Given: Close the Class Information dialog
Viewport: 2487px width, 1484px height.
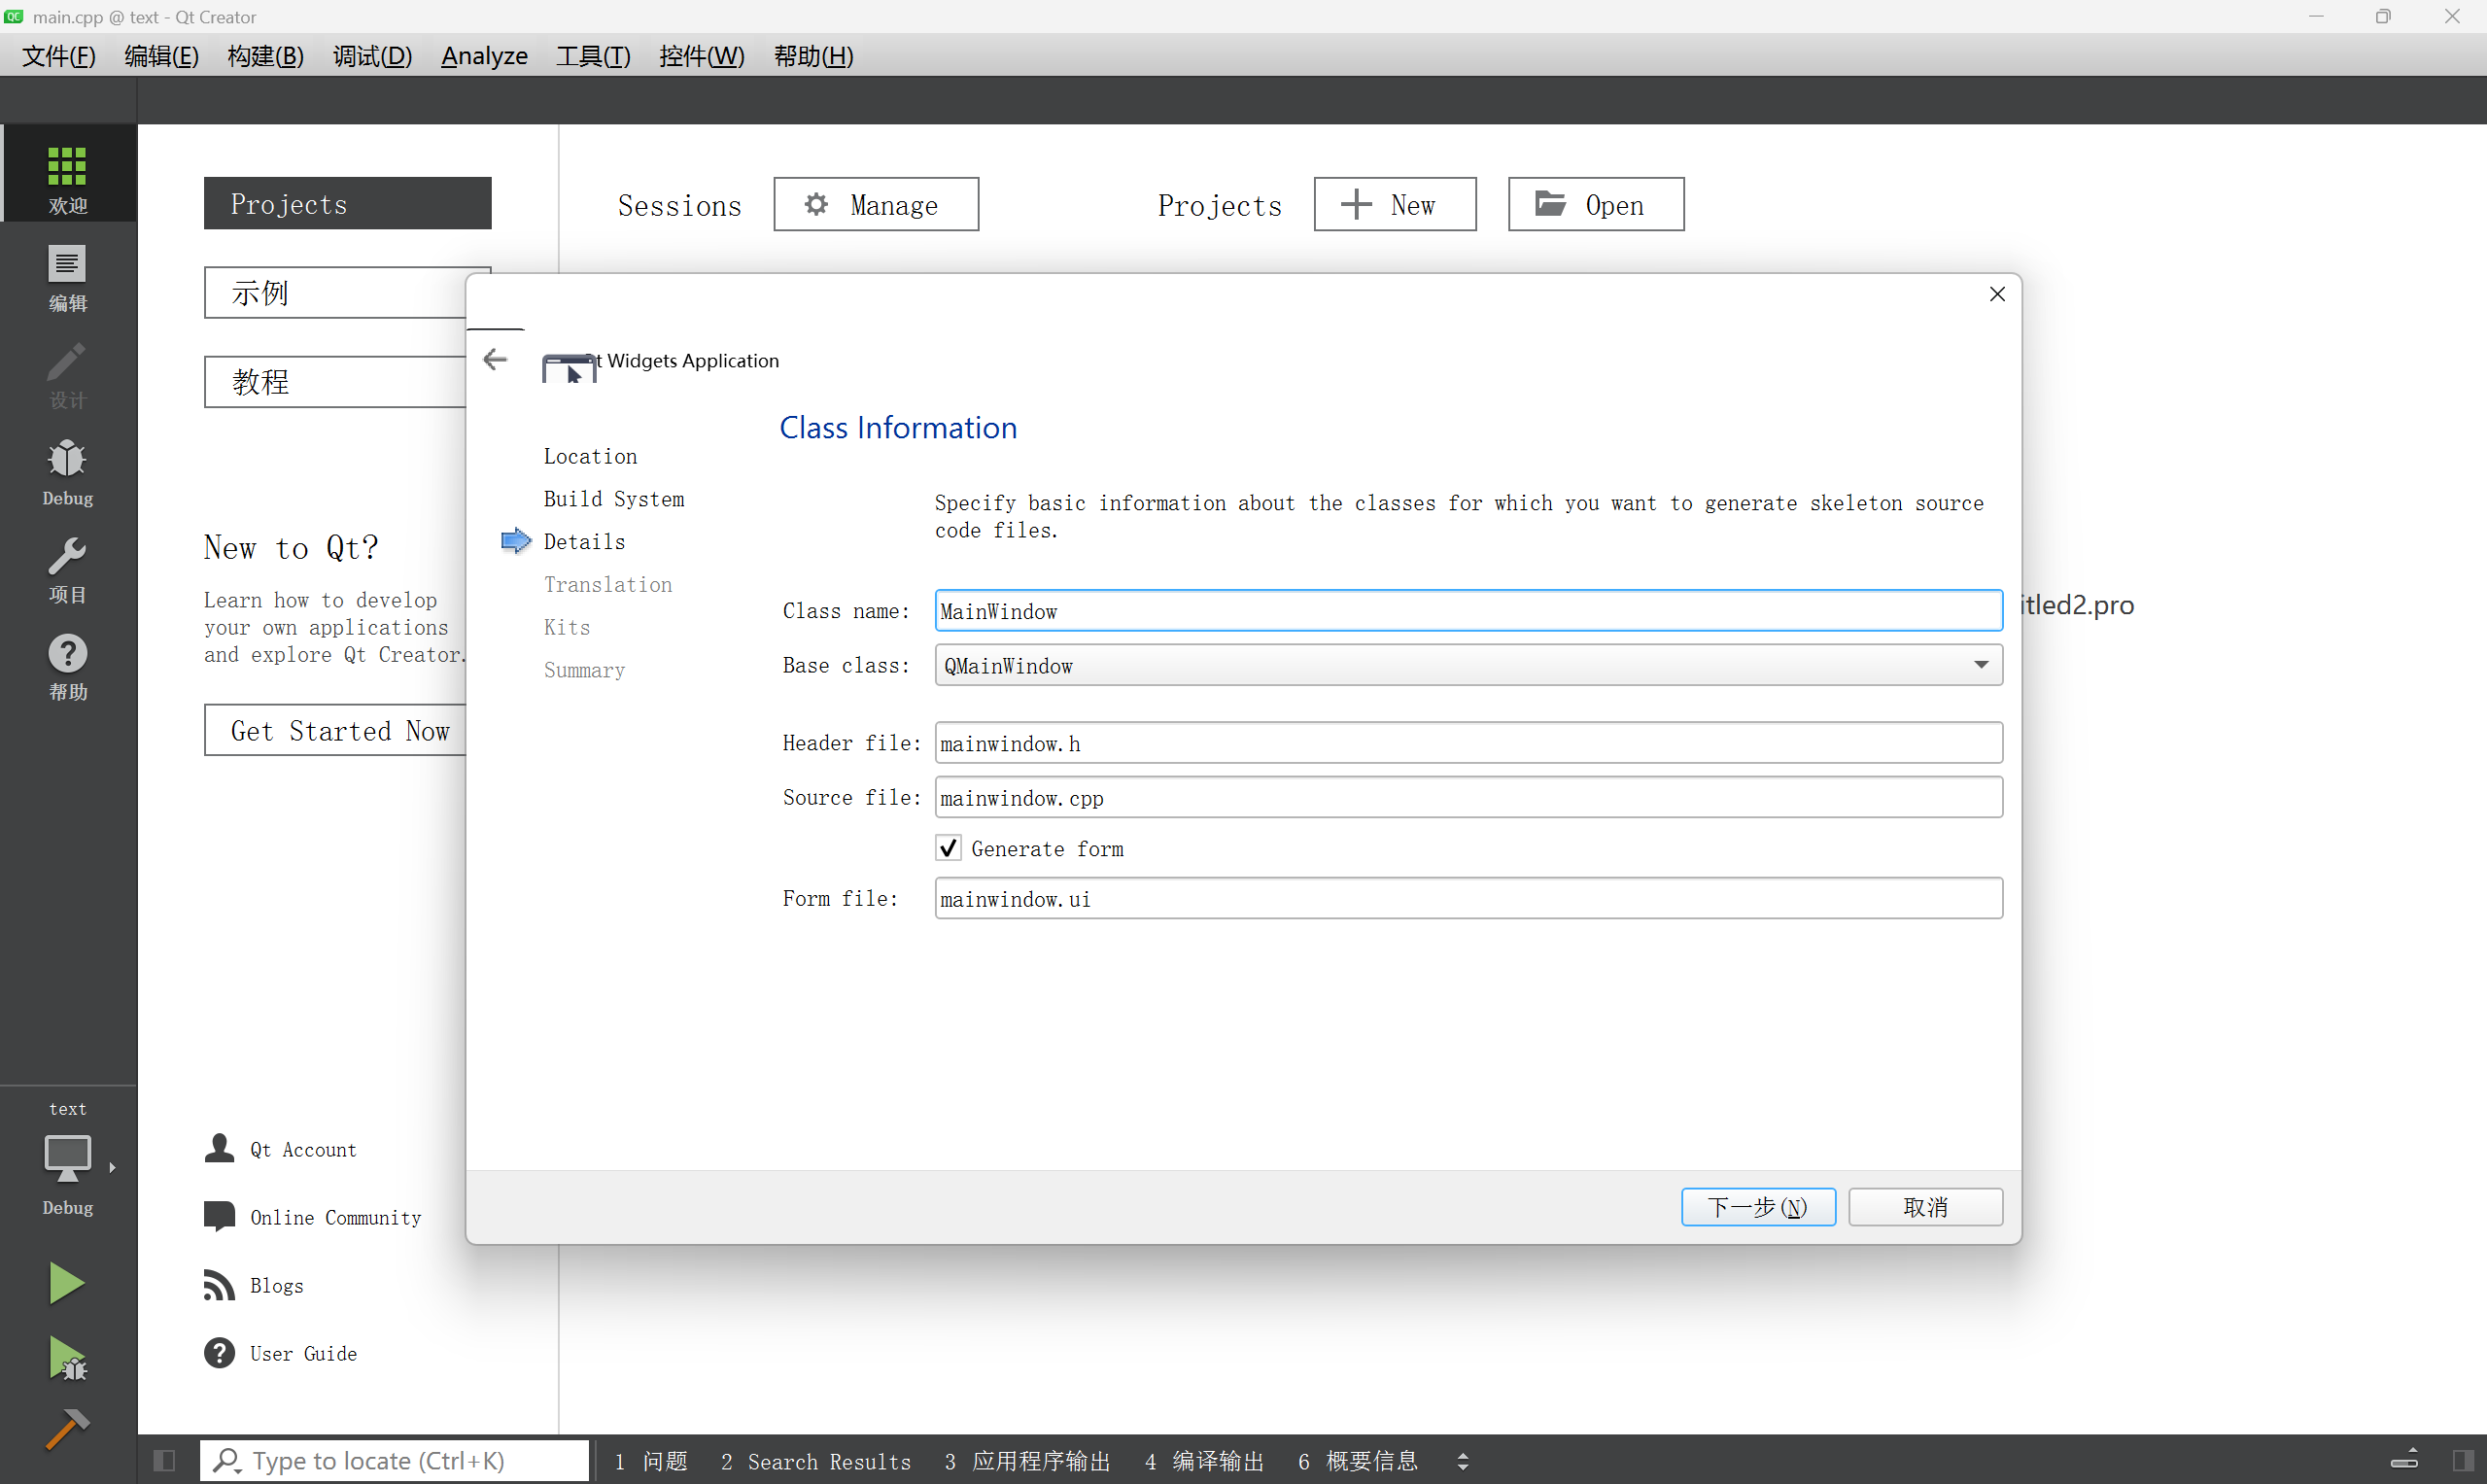Looking at the screenshot, I should pos(1997,294).
